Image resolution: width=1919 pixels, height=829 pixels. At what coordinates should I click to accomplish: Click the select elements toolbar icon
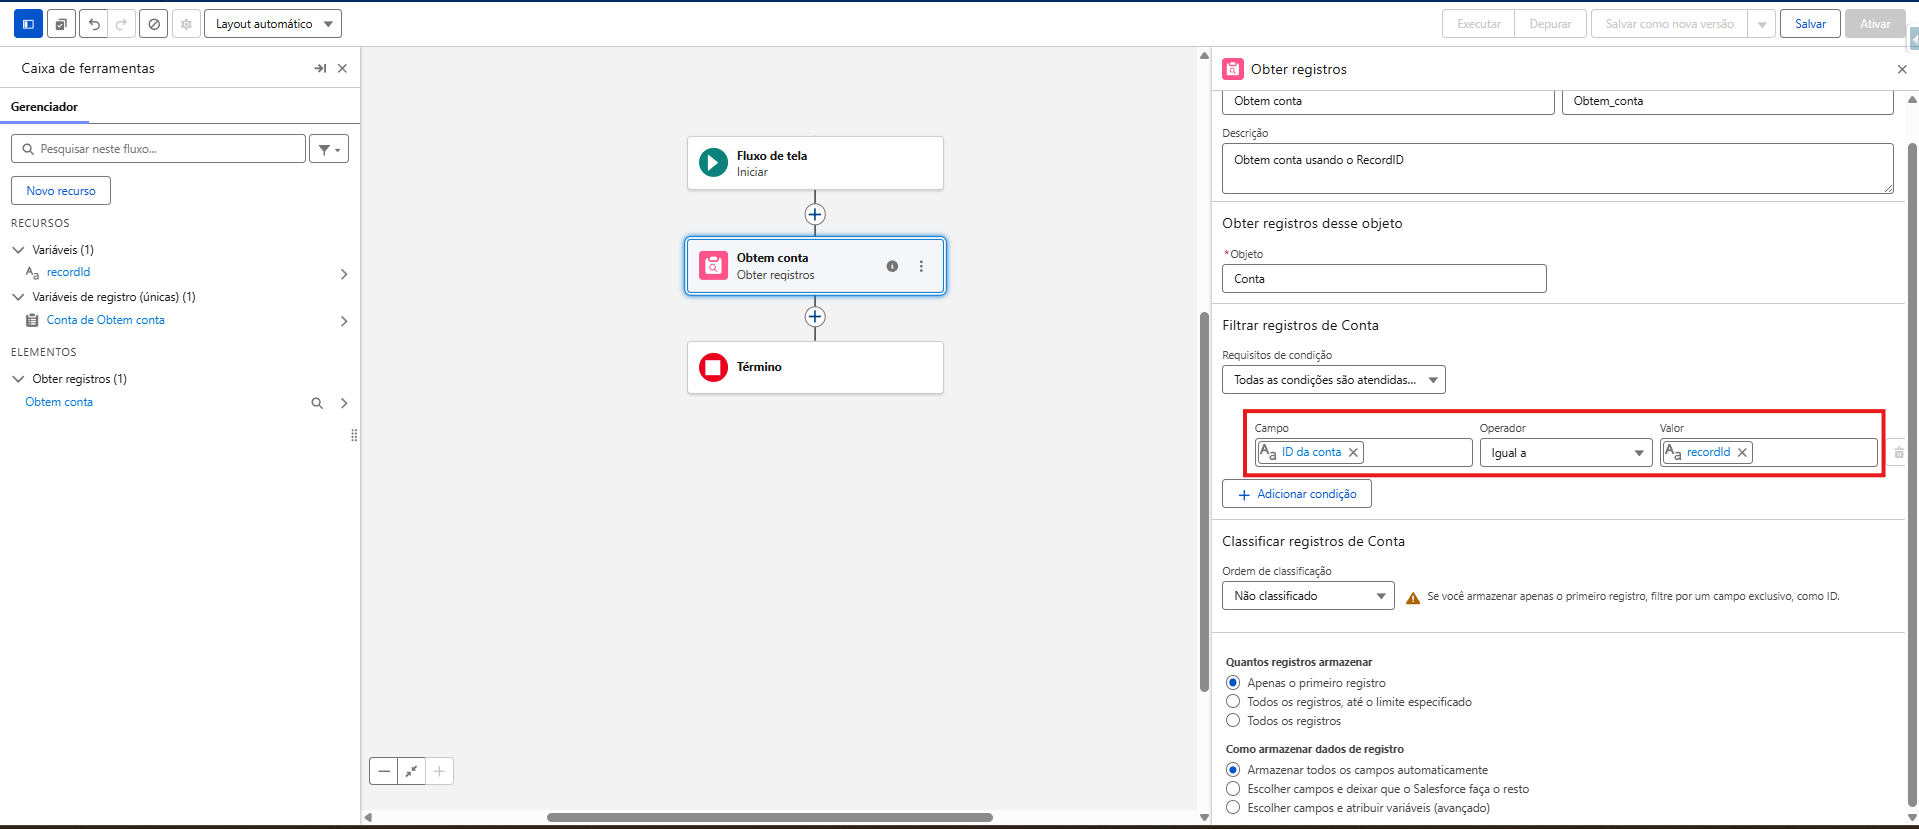click(61, 24)
